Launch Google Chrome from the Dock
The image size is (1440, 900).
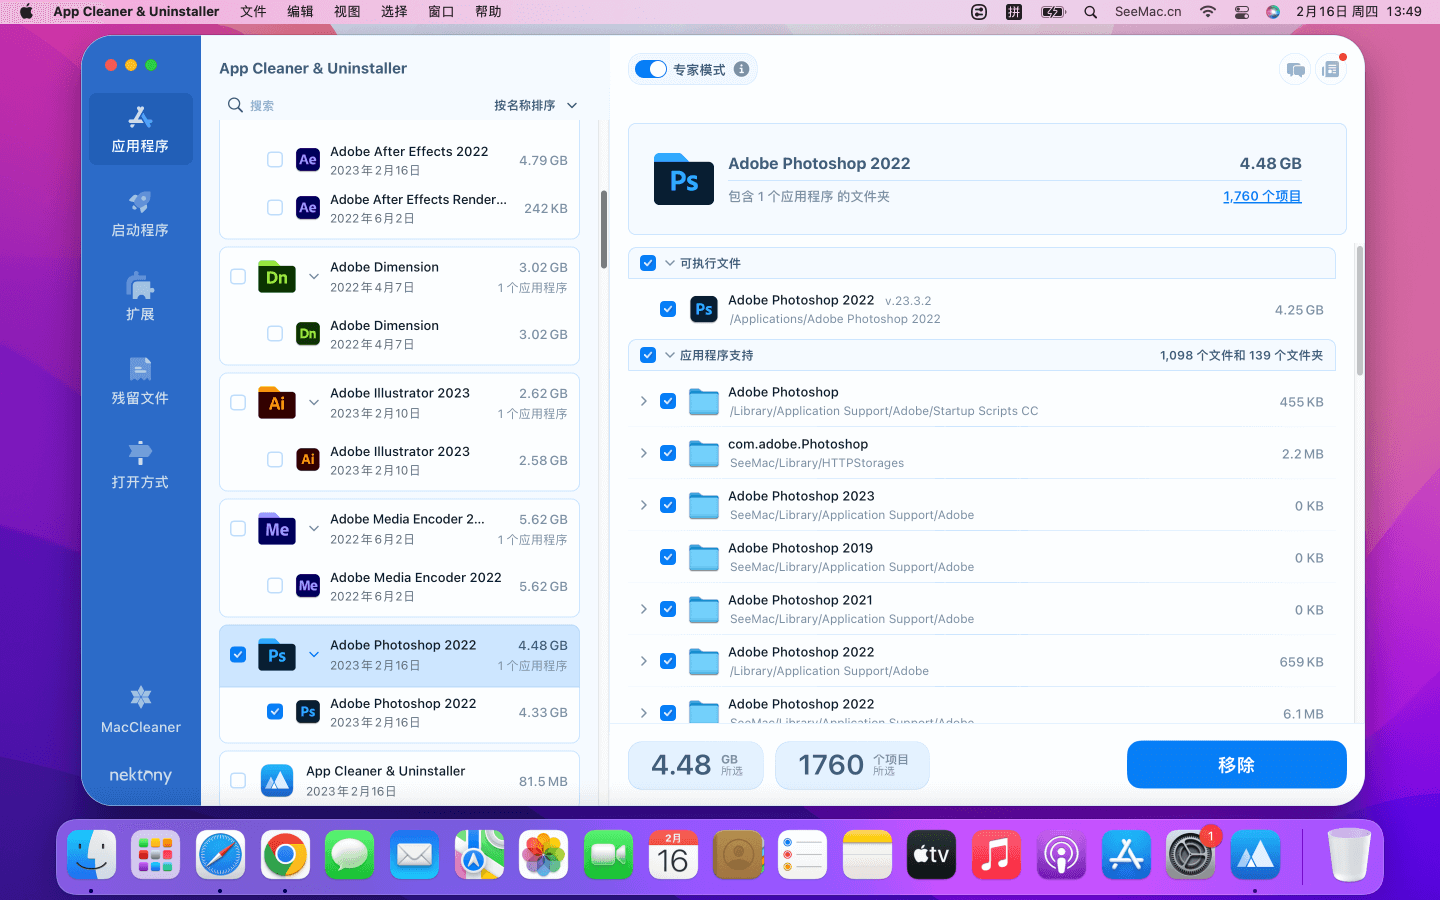(x=285, y=855)
